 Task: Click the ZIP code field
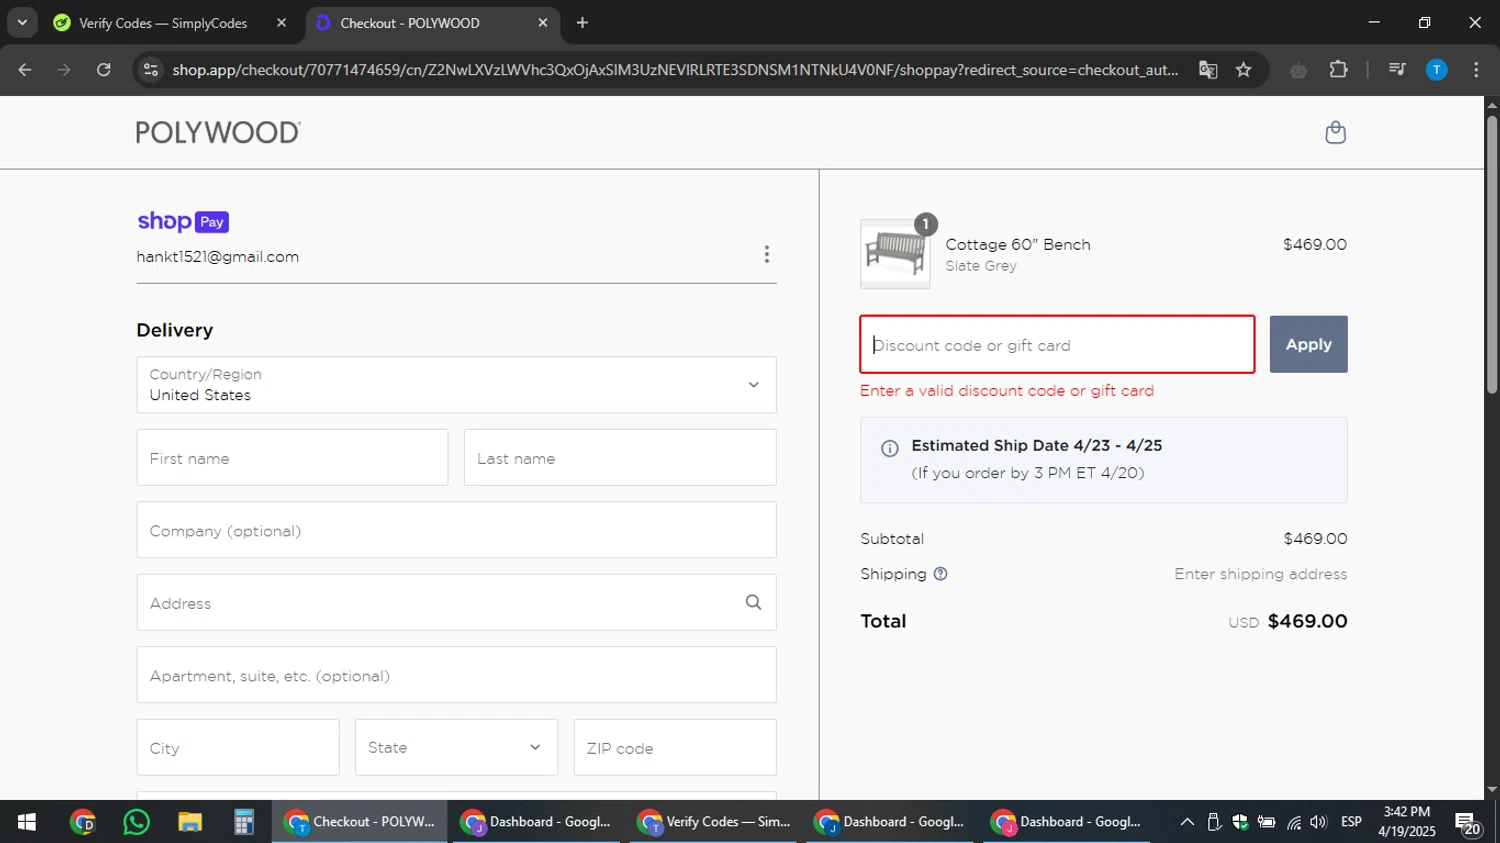(x=674, y=748)
